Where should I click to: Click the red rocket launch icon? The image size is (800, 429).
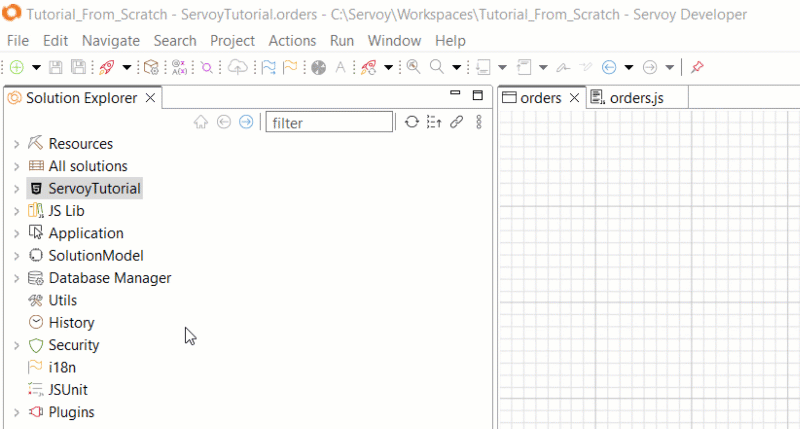coord(107,67)
